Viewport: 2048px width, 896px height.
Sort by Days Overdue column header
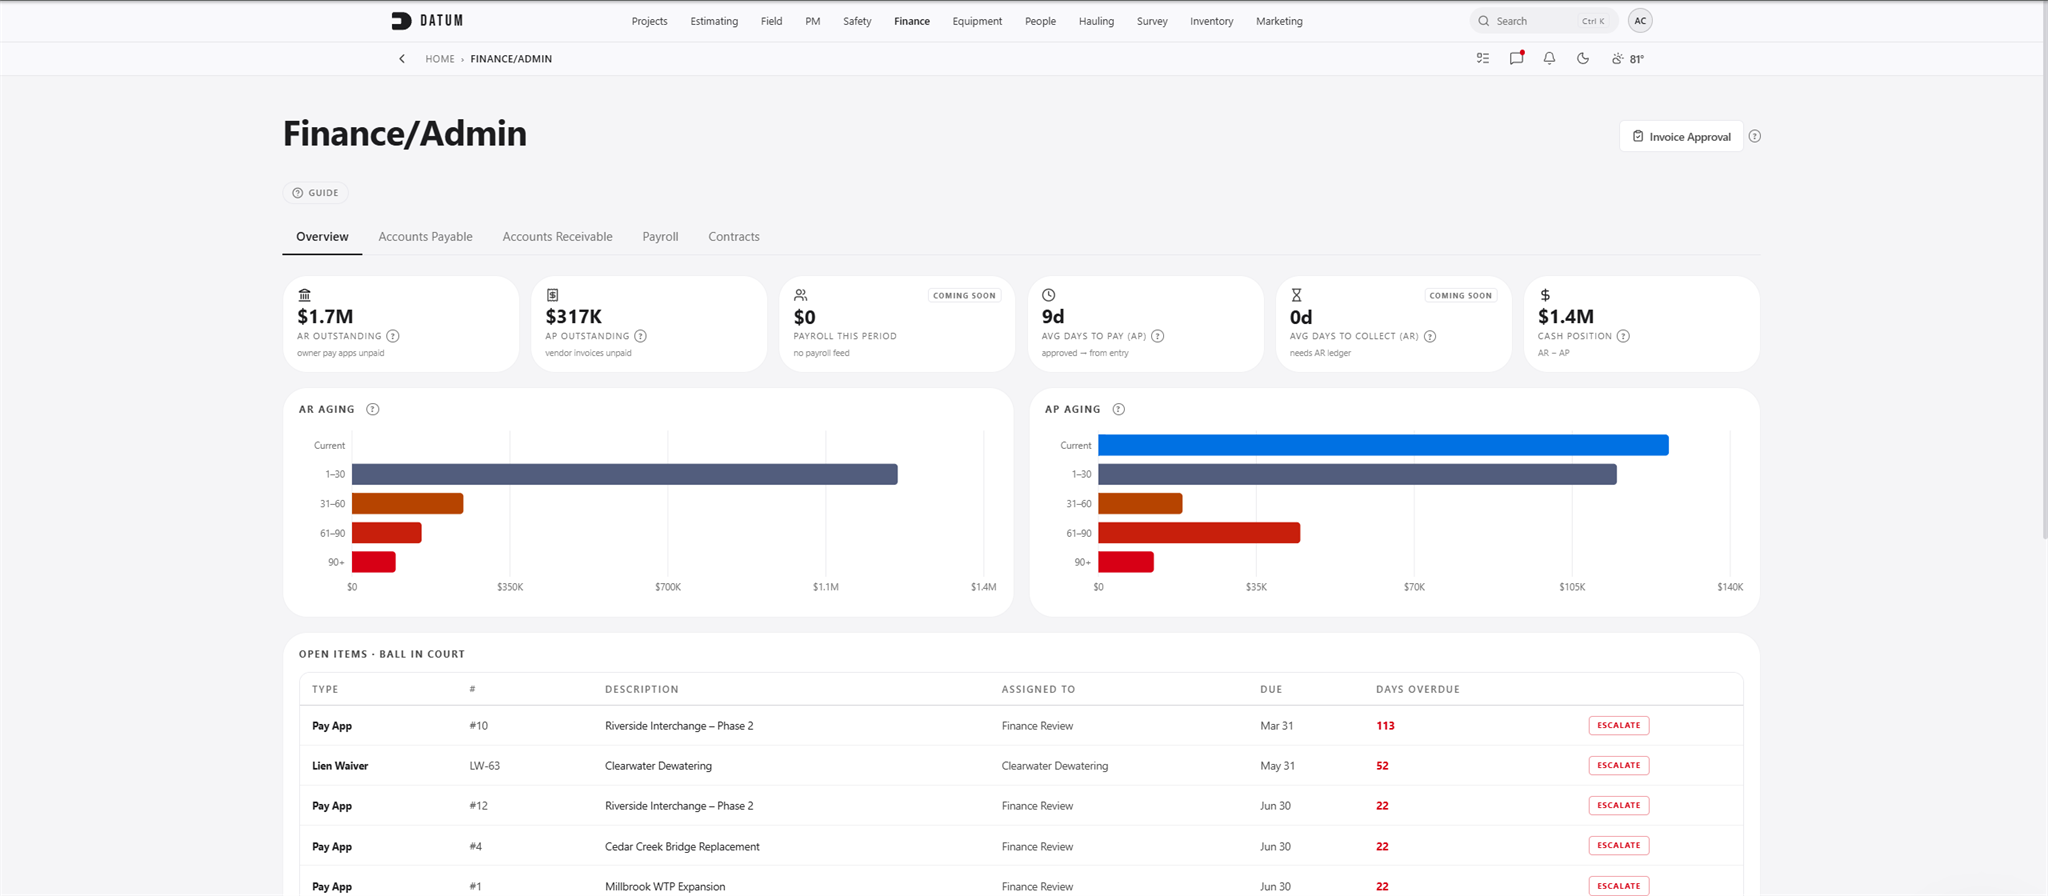point(1417,690)
